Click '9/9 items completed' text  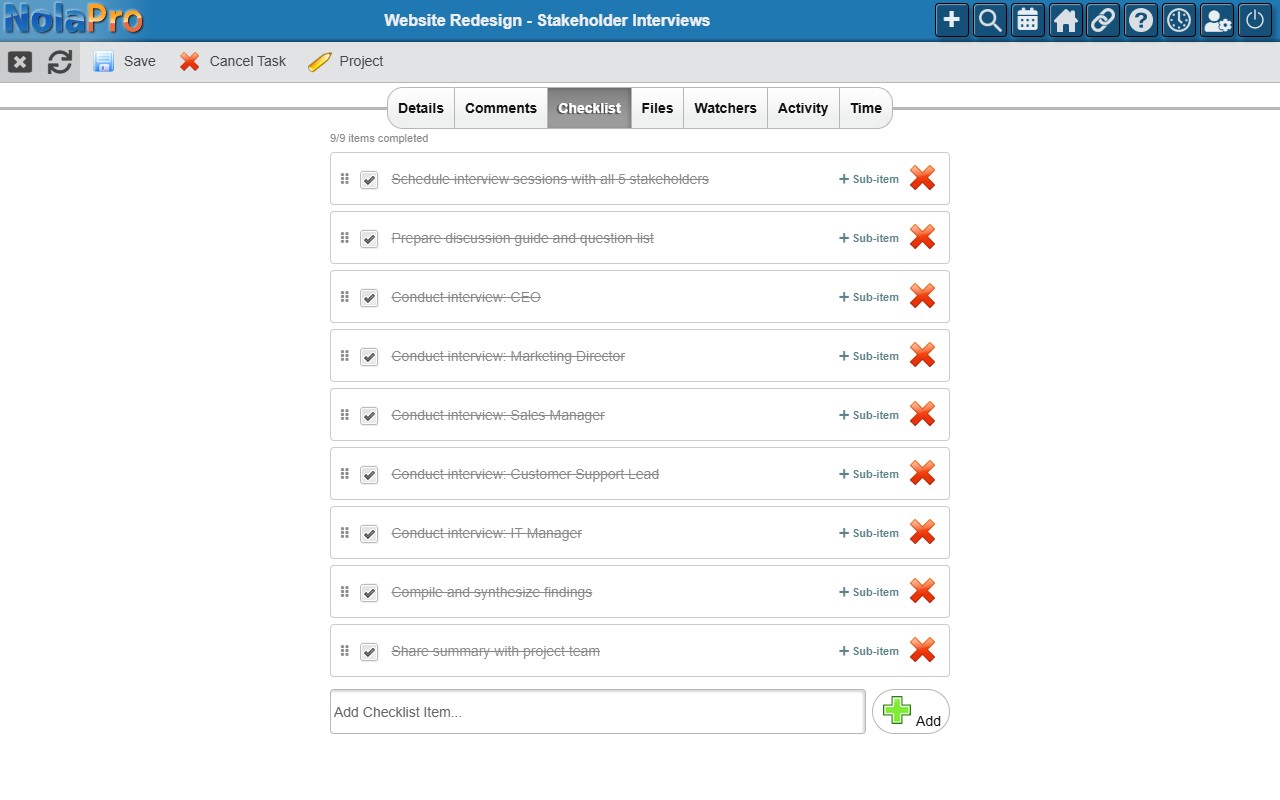(x=379, y=138)
